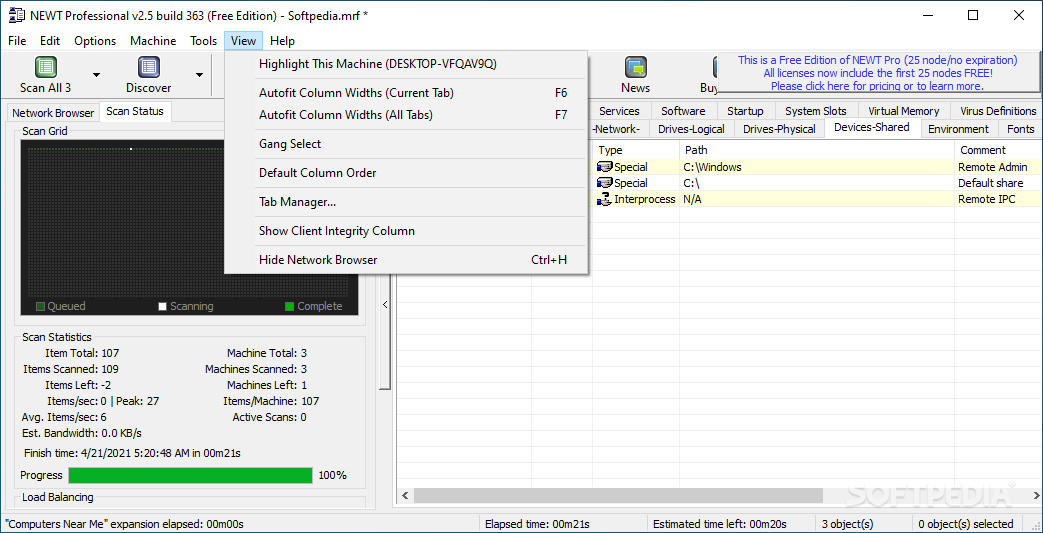Viewport: 1043px width, 533px height.
Task: Click the Default share comment cell
Action: pos(998,183)
